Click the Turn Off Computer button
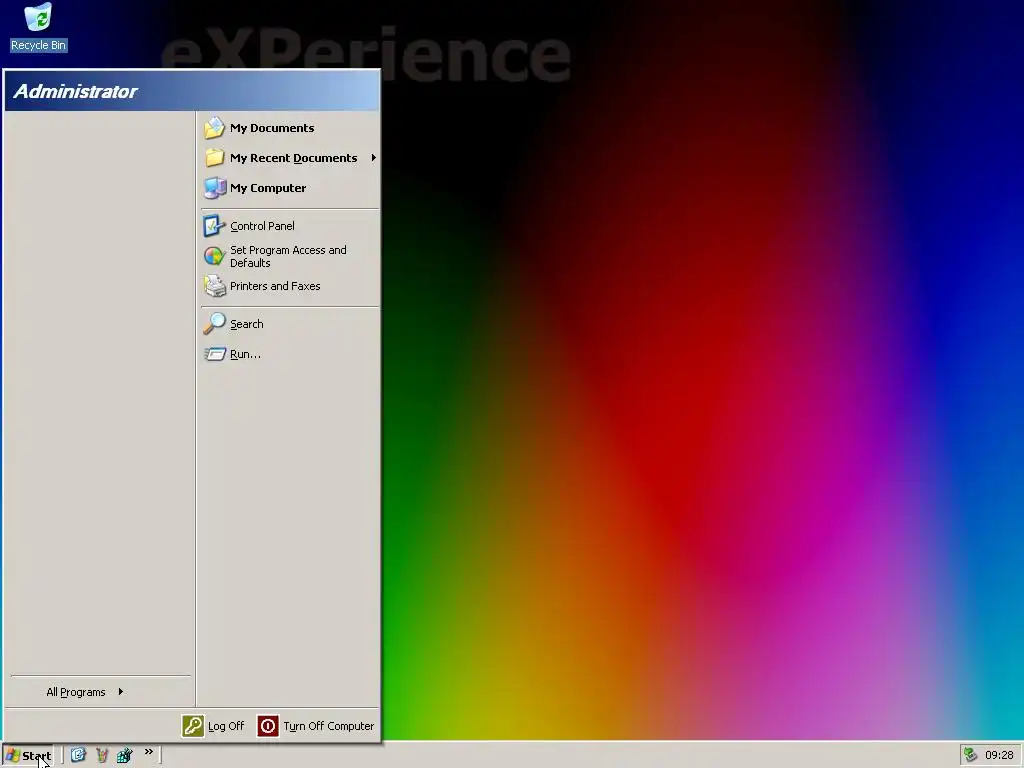Image resolution: width=1024 pixels, height=768 pixels. [x=316, y=726]
